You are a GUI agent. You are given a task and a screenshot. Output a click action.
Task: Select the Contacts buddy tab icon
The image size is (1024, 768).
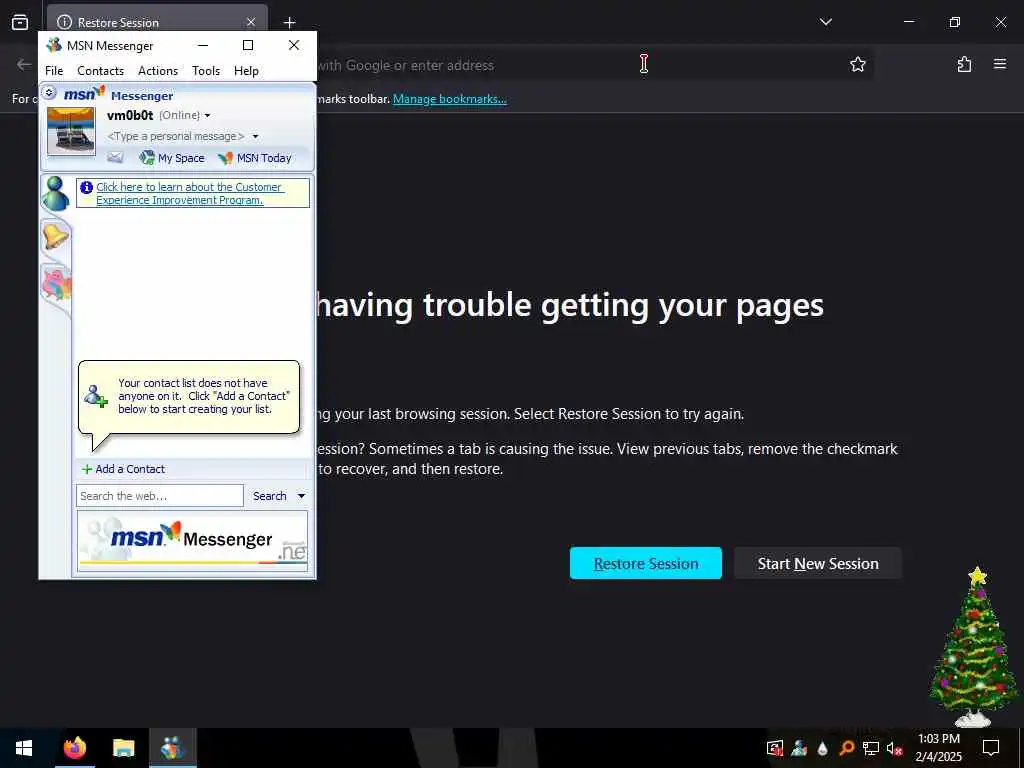tap(56, 193)
